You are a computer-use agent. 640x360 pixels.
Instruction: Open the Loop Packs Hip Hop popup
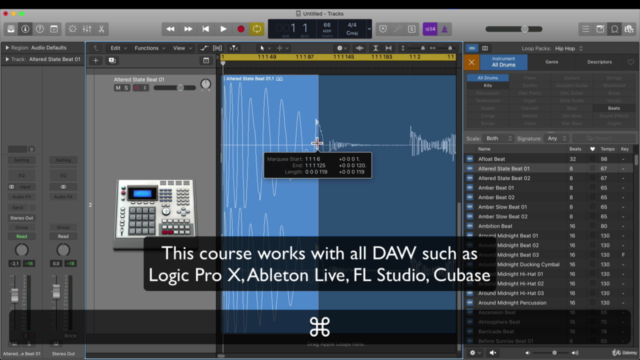click(x=569, y=48)
